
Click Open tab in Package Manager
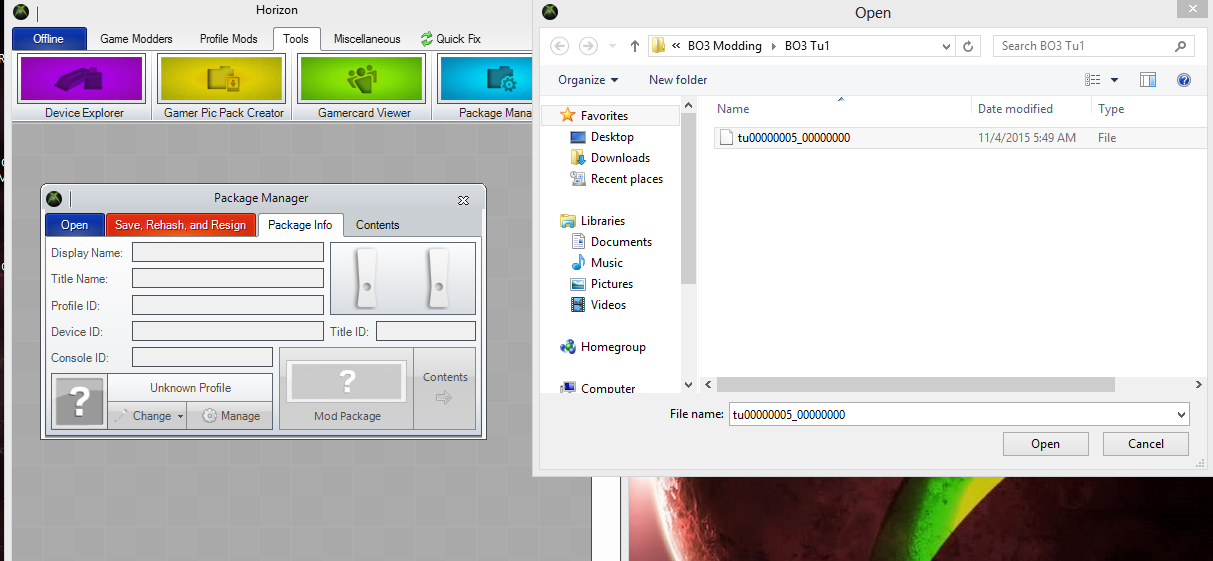[x=74, y=225]
